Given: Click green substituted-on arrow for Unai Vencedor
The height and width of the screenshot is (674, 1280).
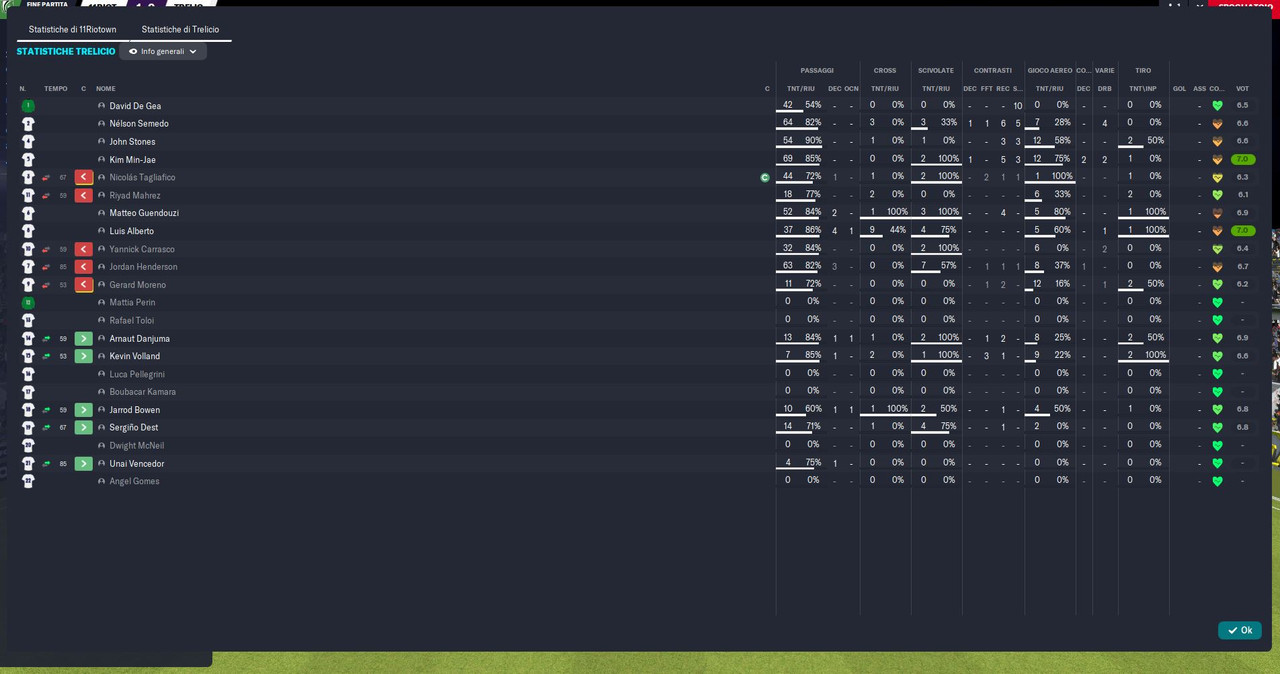Looking at the screenshot, I should pos(84,464).
